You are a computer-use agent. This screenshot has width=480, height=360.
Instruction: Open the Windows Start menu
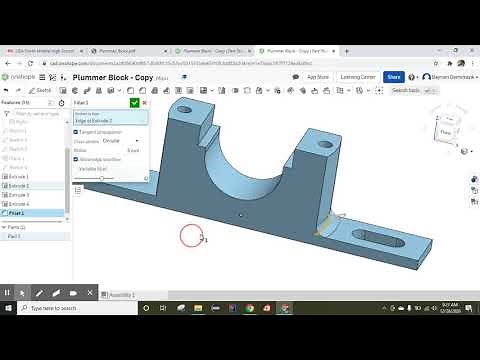pyautogui.click(x=8, y=308)
